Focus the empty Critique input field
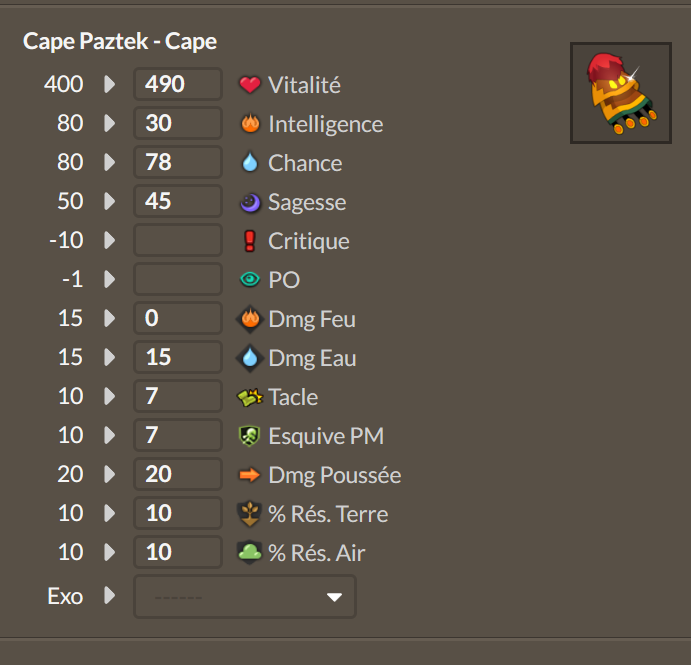This screenshot has width=691, height=665. (178, 240)
